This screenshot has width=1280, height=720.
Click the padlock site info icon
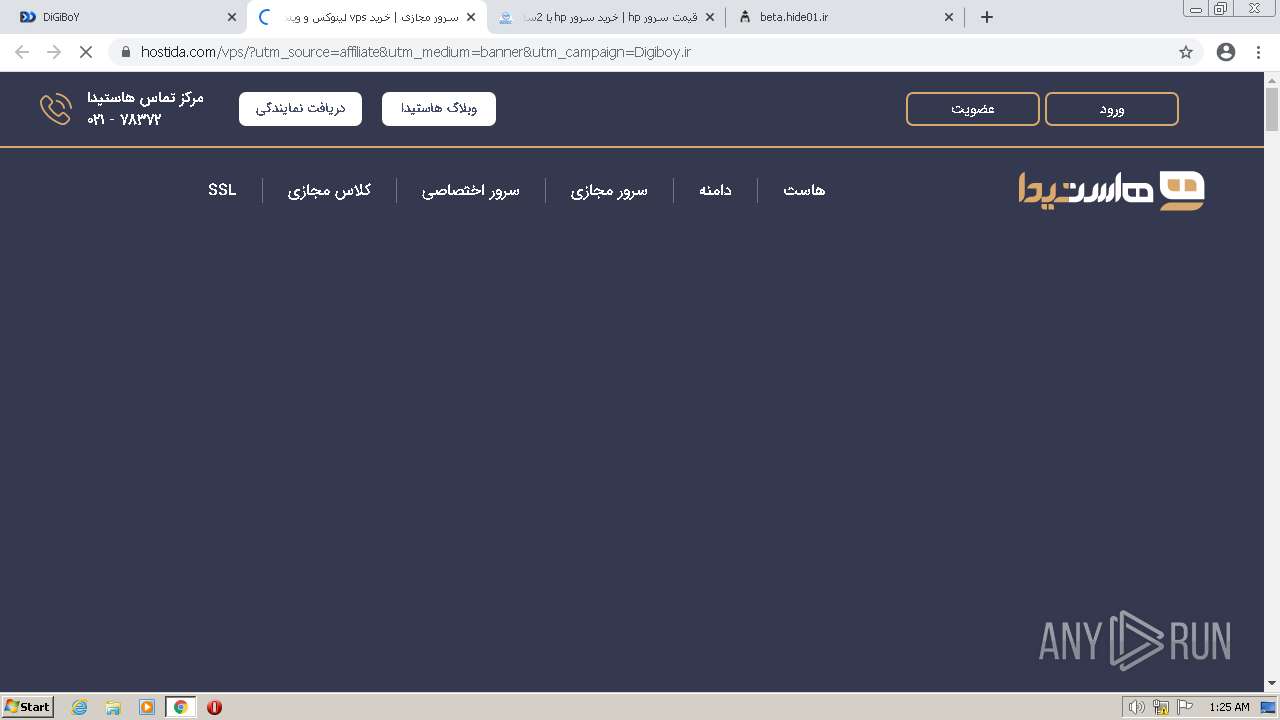(x=125, y=52)
